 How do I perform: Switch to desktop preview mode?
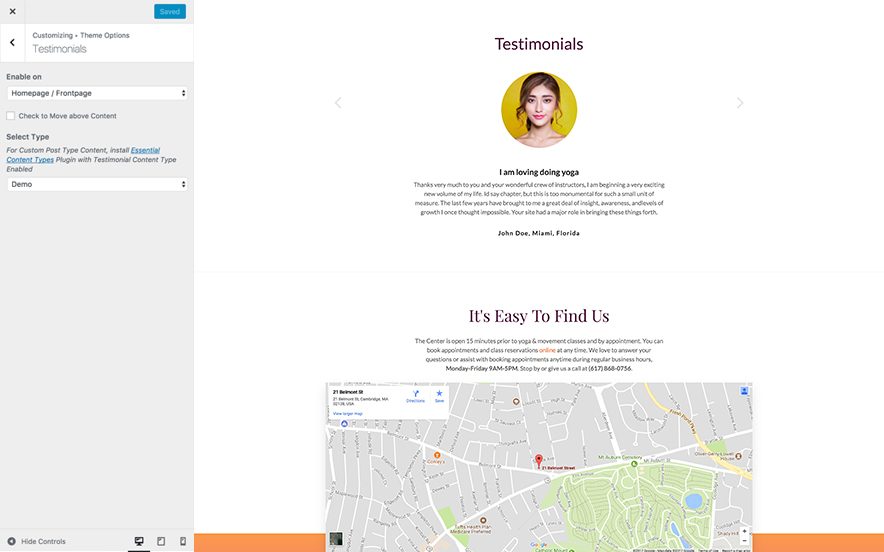[139, 541]
